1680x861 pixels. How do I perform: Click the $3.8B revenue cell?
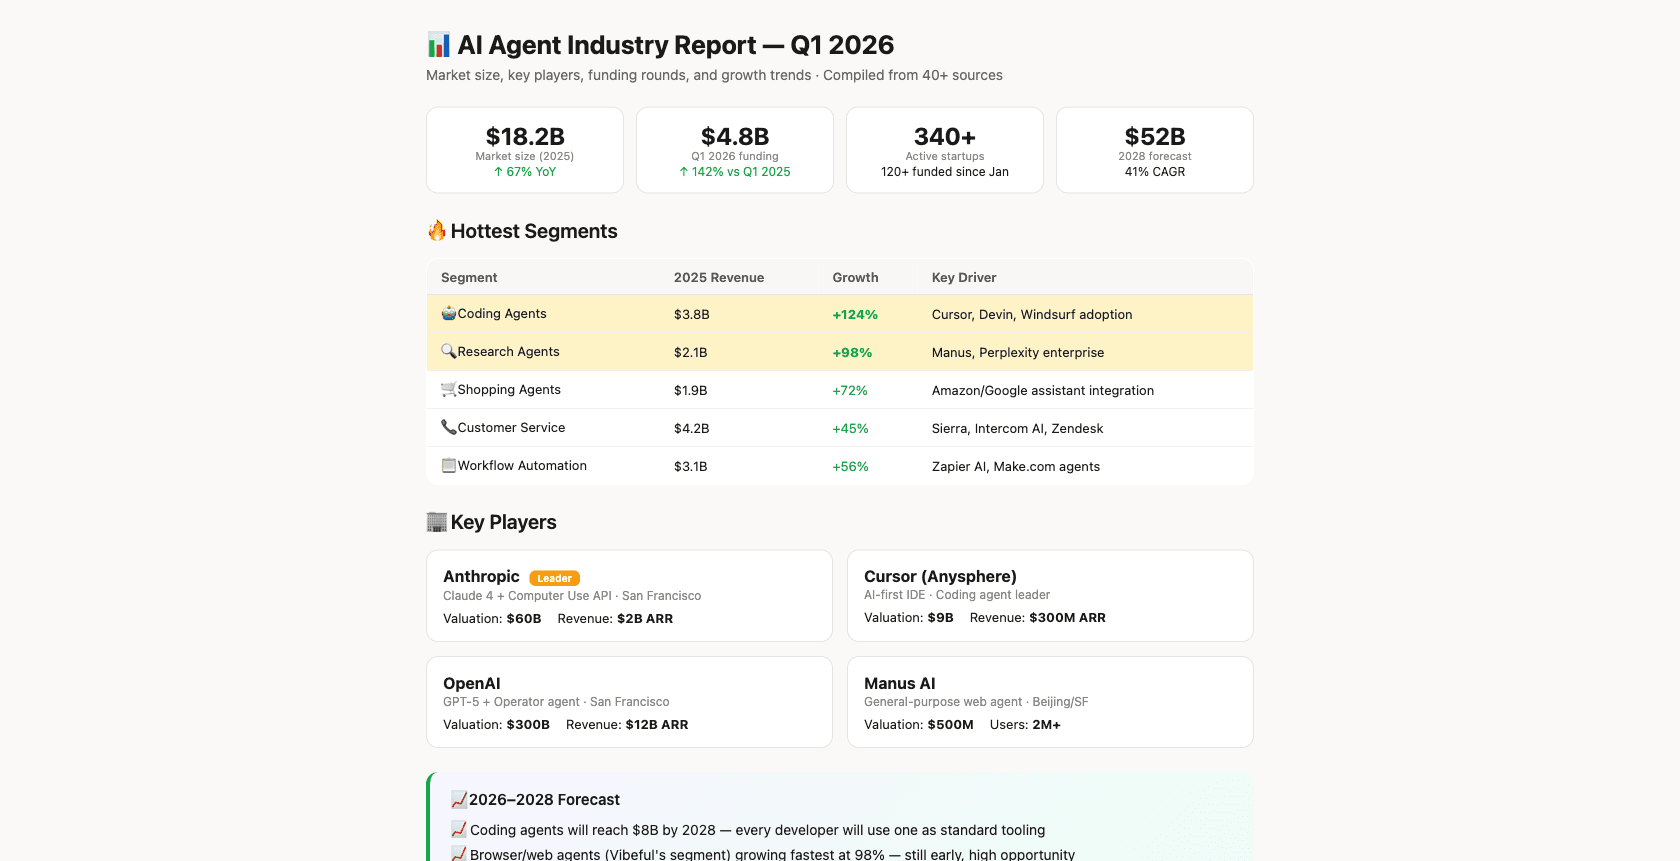coord(692,315)
